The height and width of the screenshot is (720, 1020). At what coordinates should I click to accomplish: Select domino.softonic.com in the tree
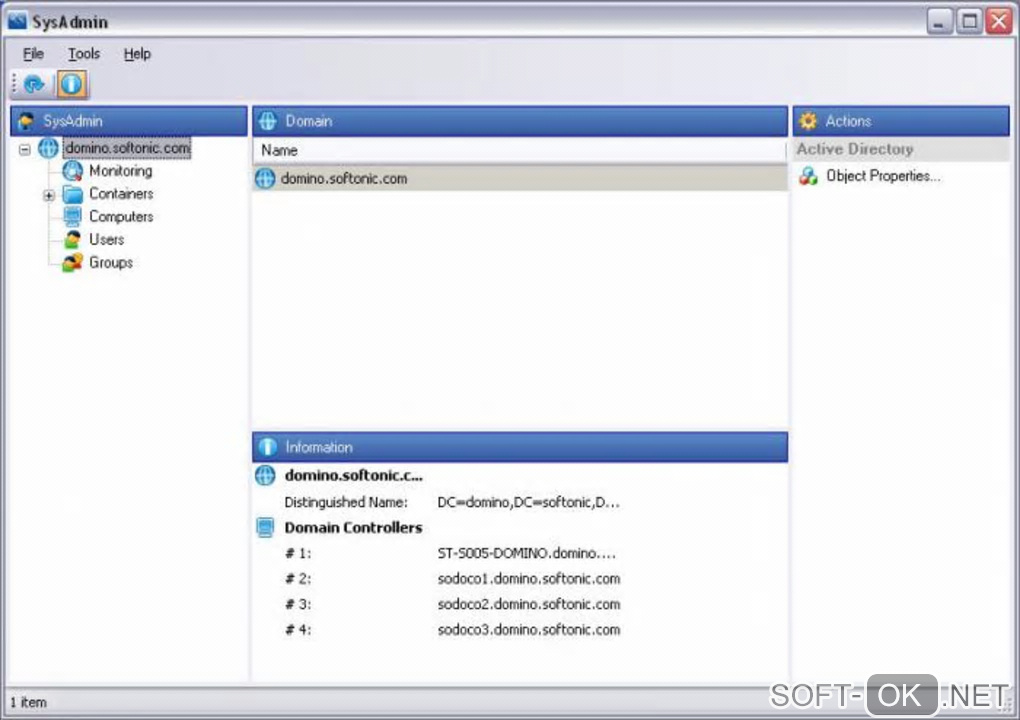tap(128, 148)
